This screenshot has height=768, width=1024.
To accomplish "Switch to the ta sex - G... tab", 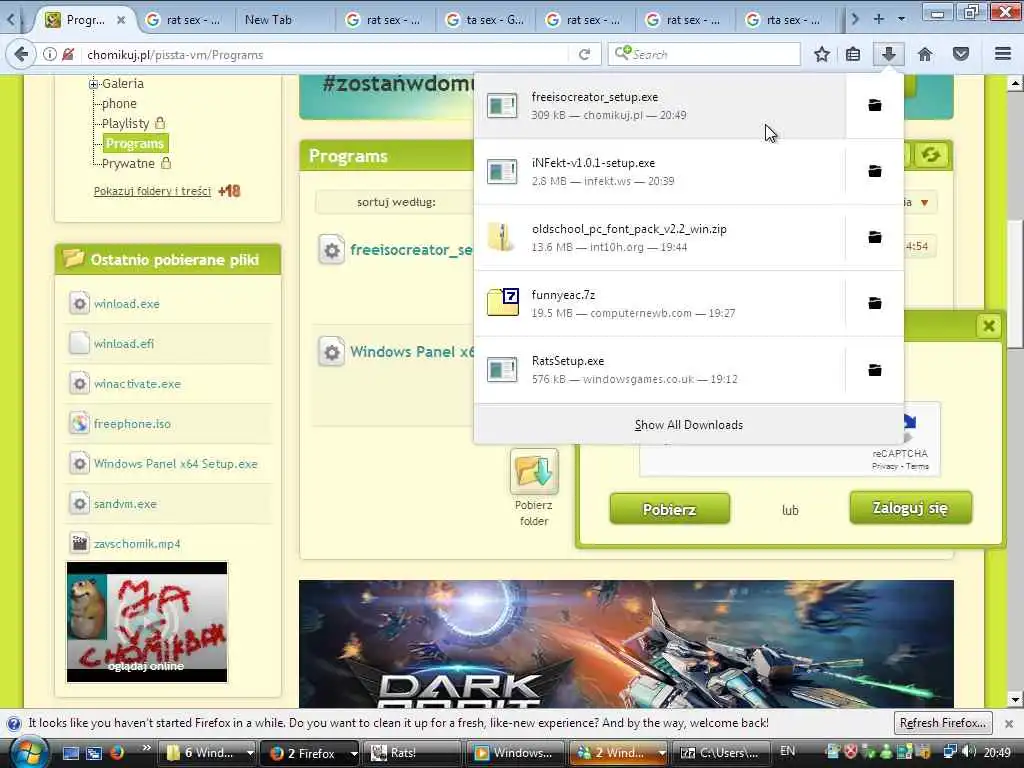I will point(485,20).
